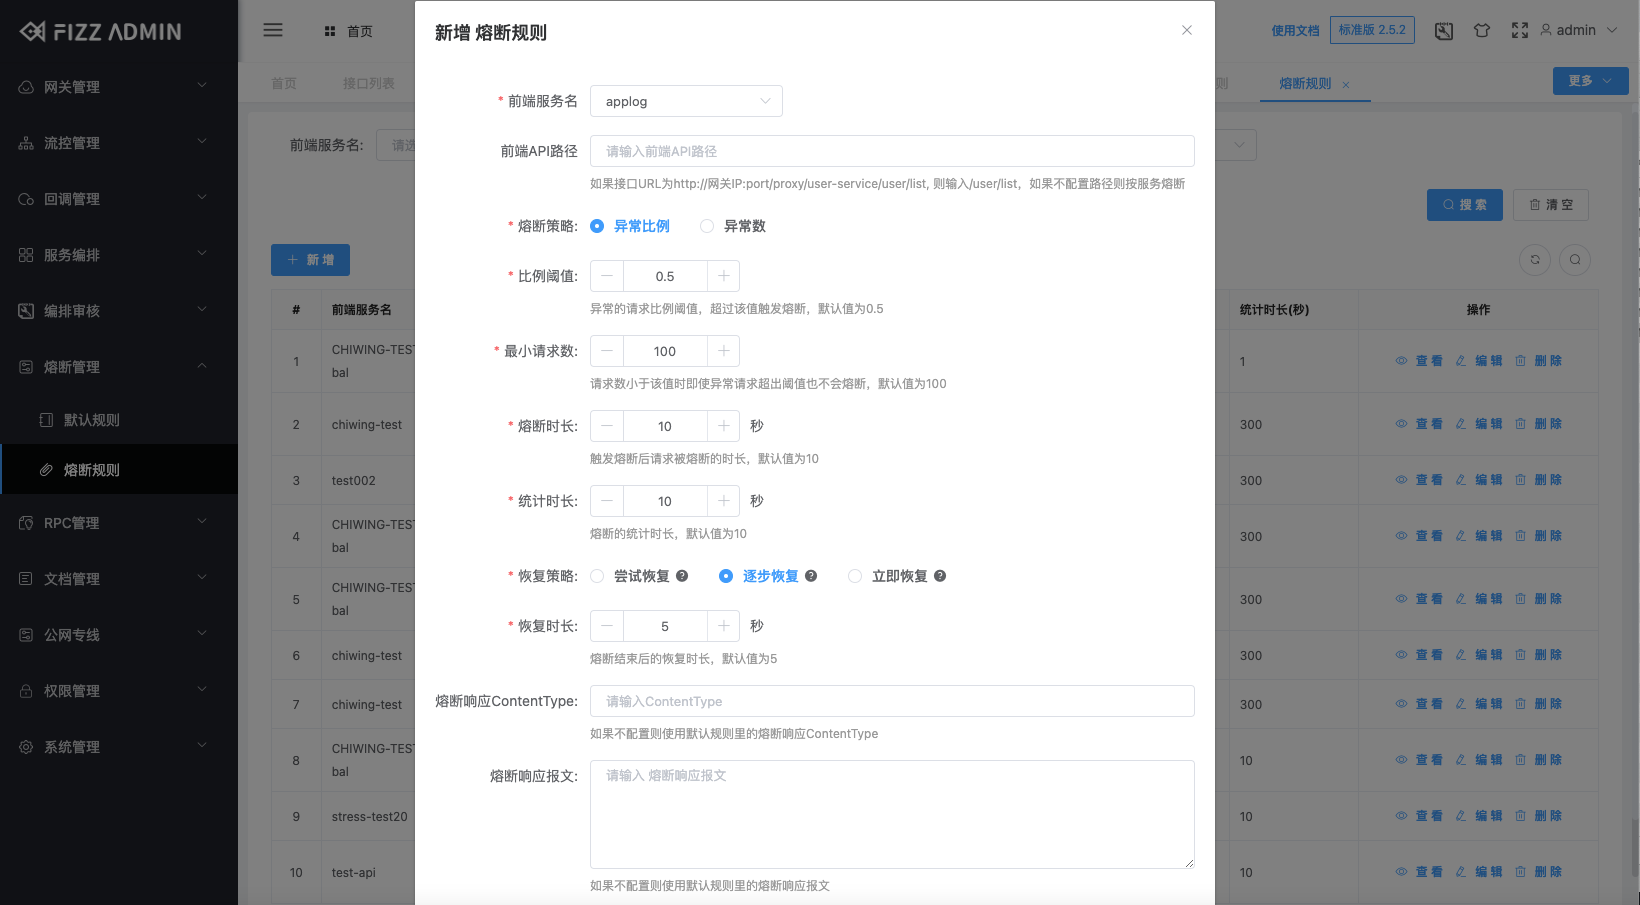Choose the 立即恢复 recovery strategy

point(888,576)
